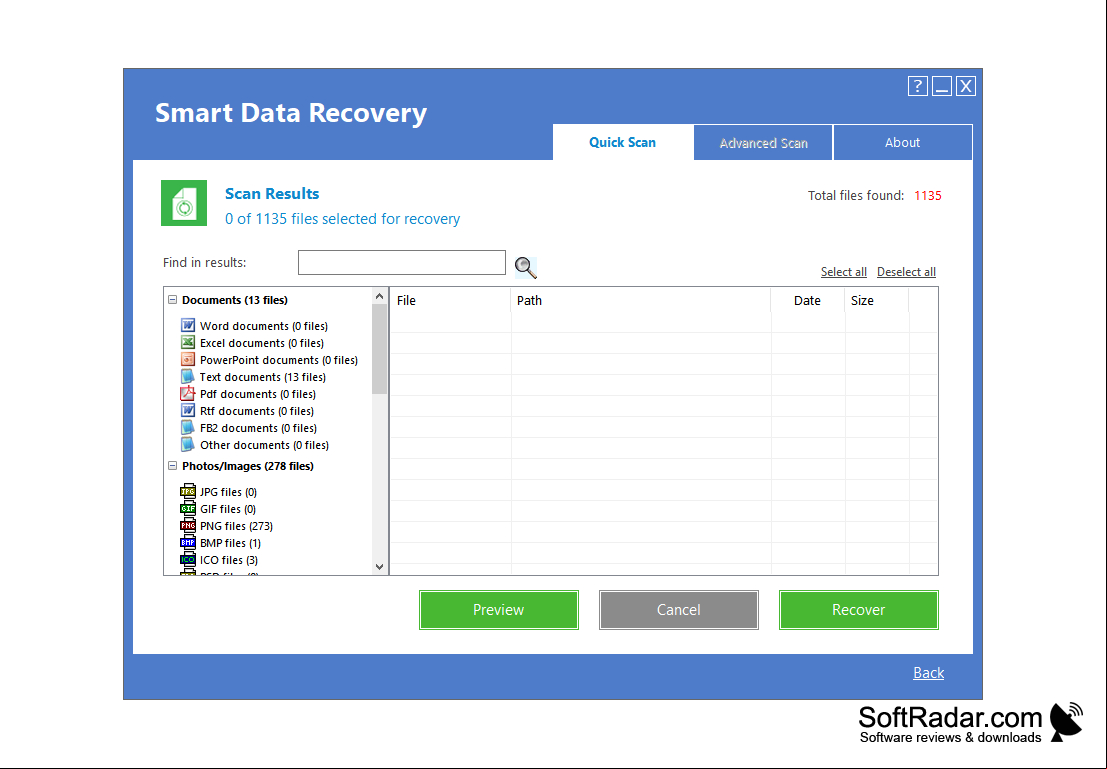1107x769 pixels.
Task: Click the tree scrollbar up arrow
Action: (379, 297)
